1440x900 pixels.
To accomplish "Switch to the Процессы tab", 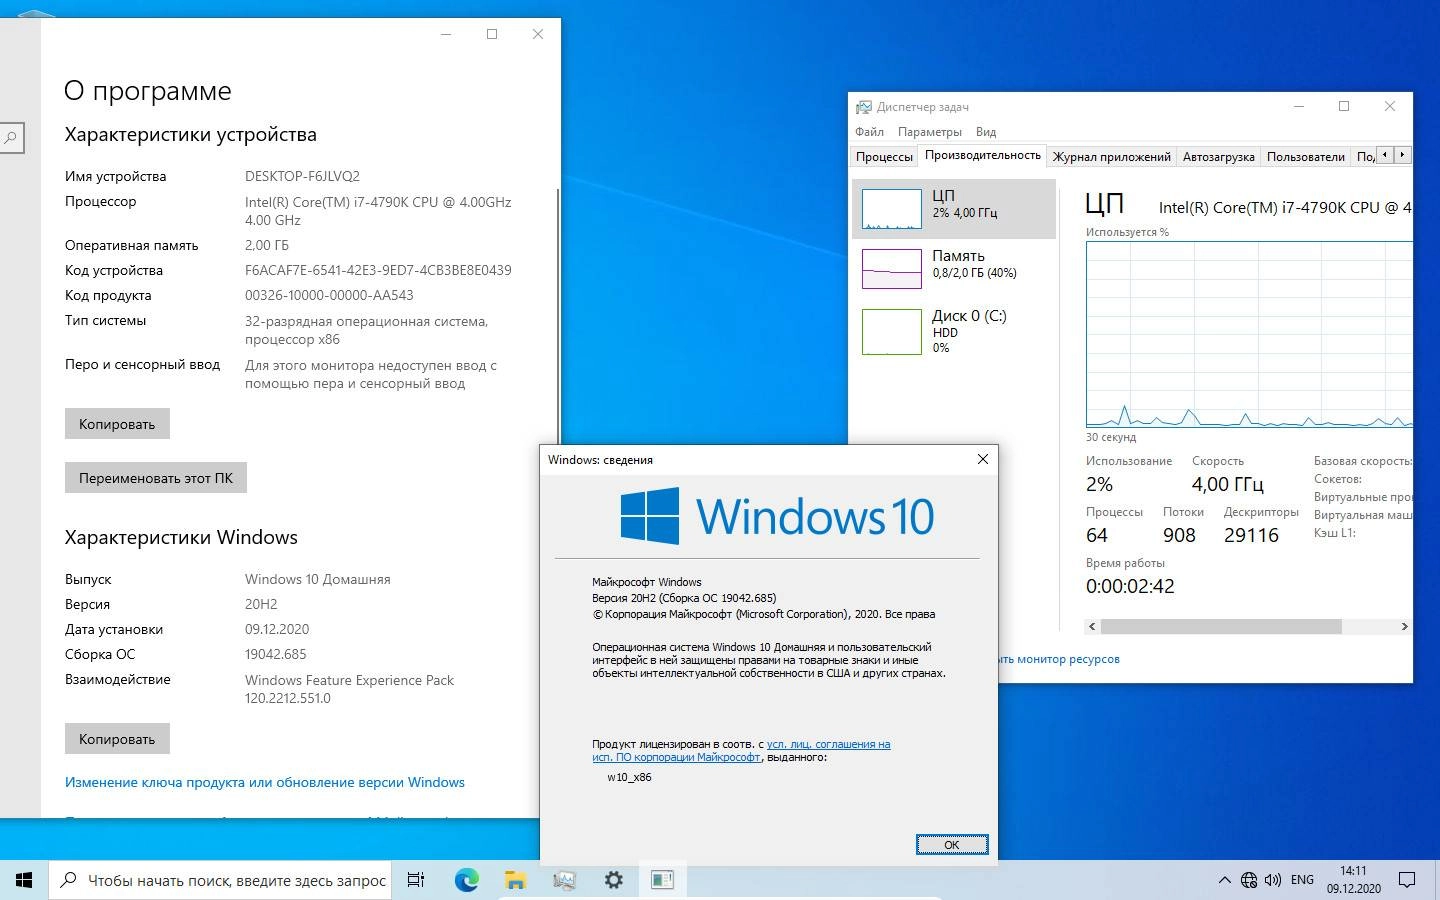I will (884, 156).
